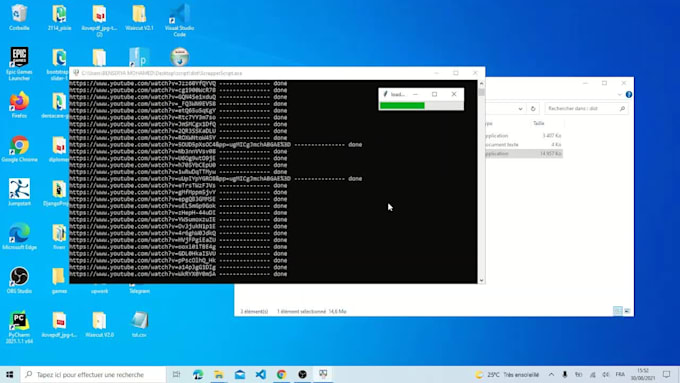
Task: Select the Epic Games Launcher desktop icon
Action: 19,64
